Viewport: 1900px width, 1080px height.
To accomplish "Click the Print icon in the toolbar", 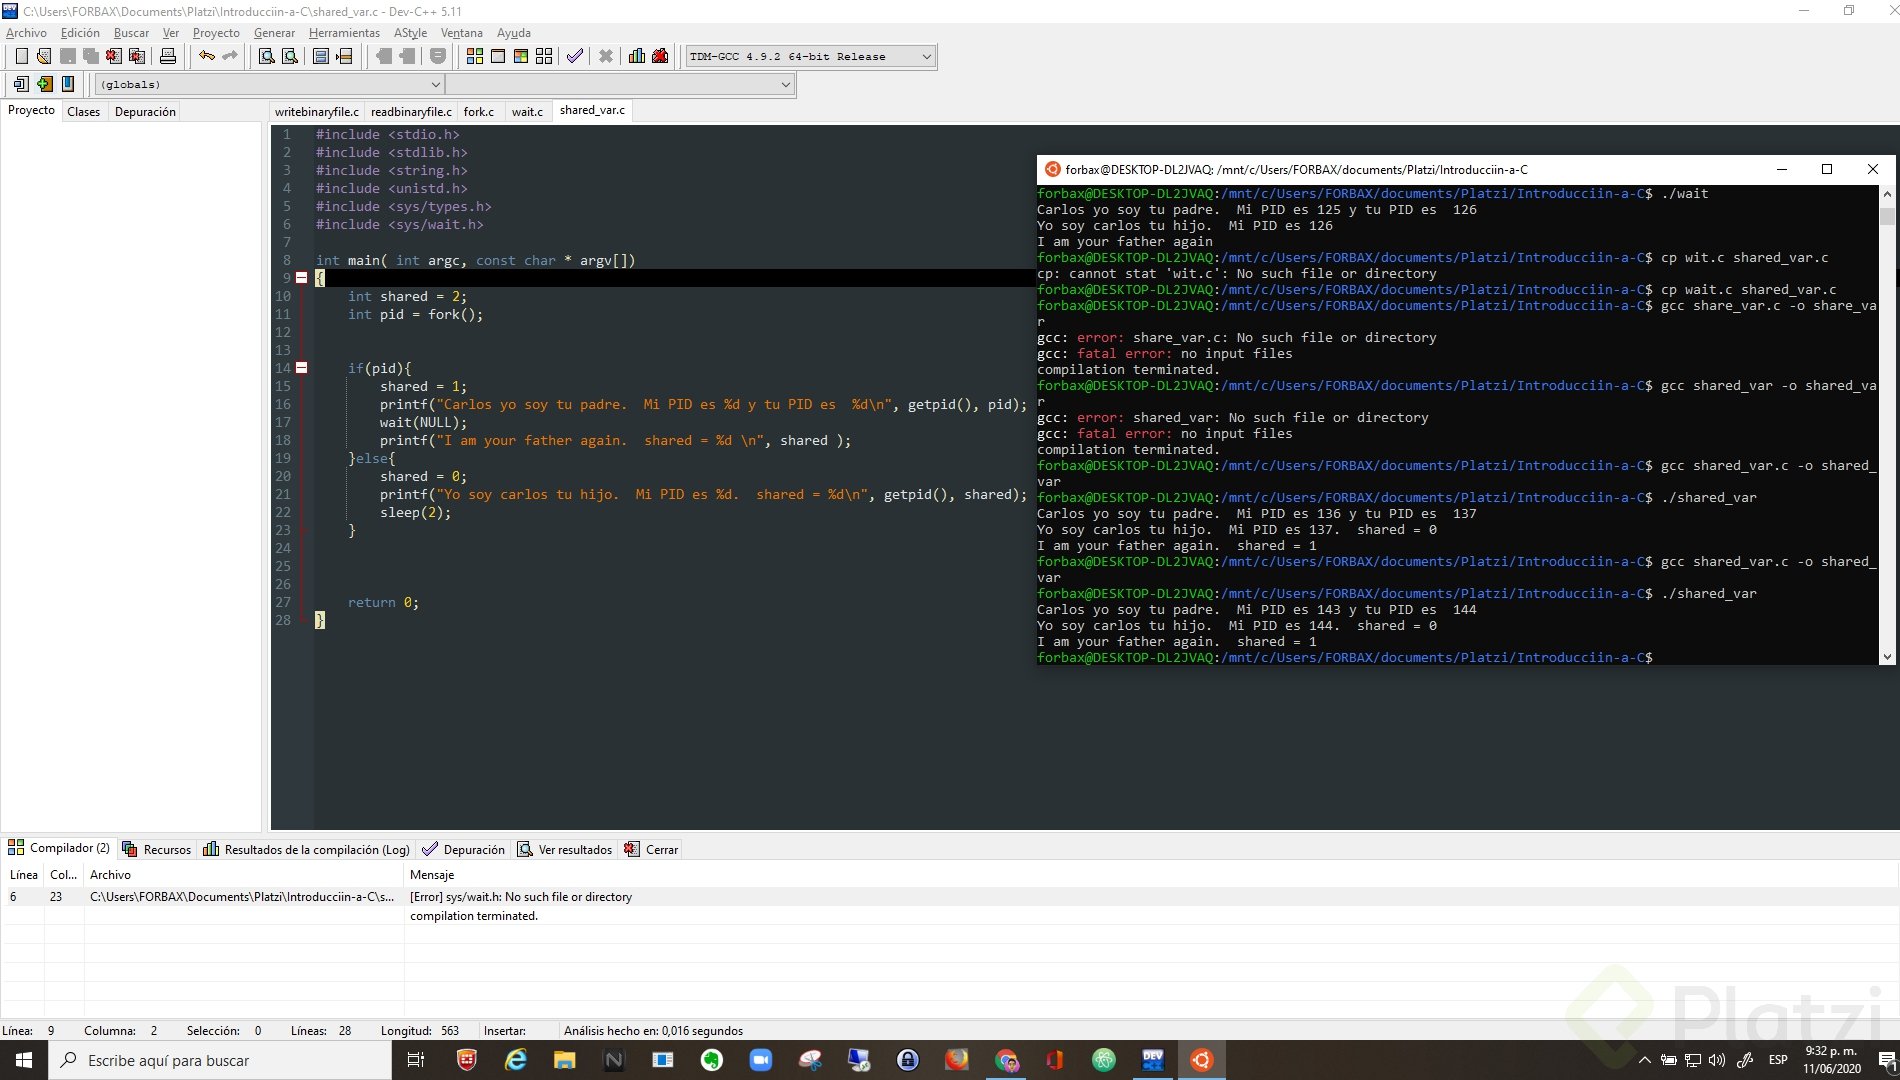I will pos(168,56).
